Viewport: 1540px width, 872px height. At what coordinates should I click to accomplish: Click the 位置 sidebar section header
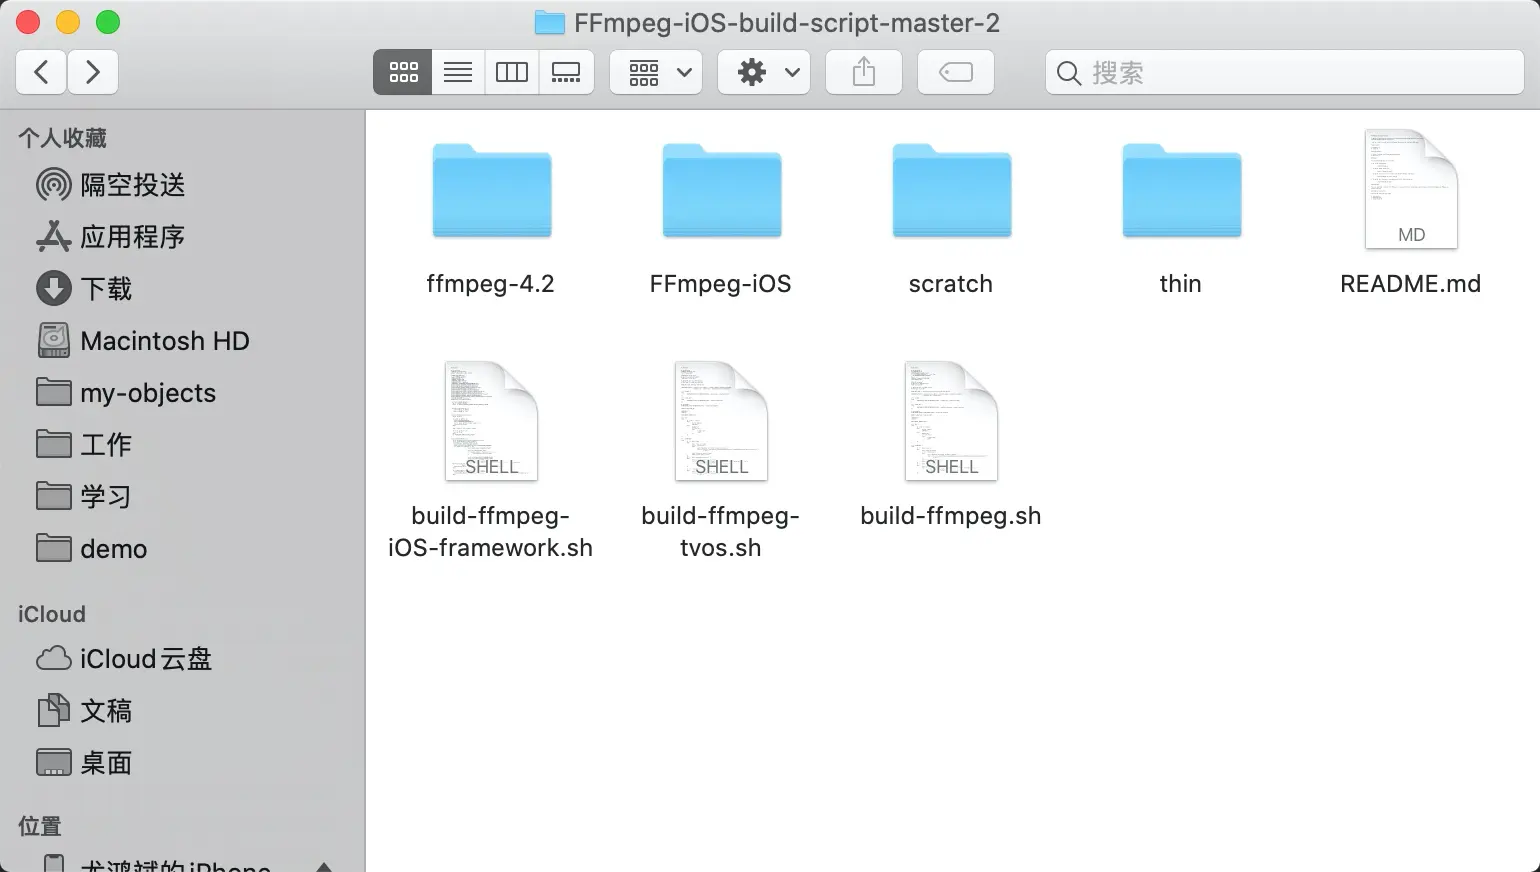tap(40, 826)
